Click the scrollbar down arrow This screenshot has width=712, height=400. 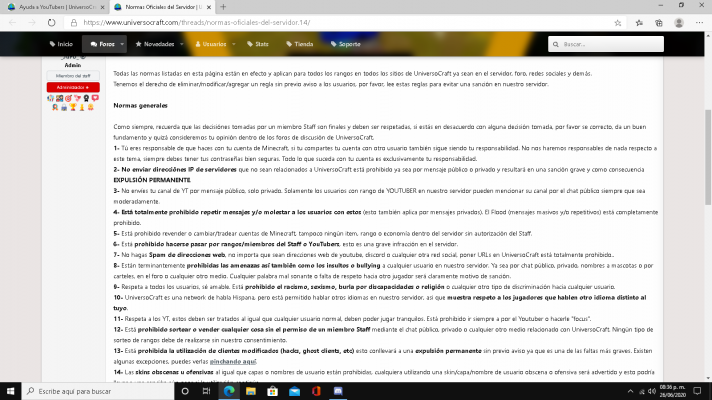(x=708, y=378)
